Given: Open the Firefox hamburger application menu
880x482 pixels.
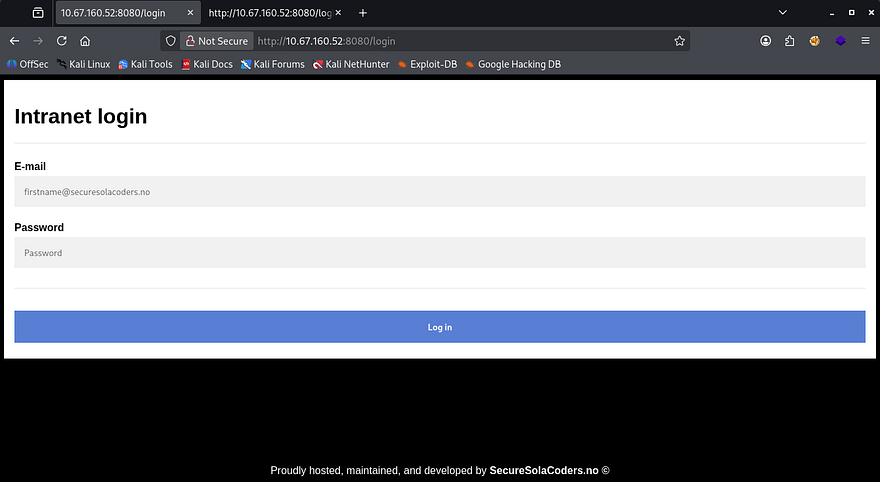Looking at the screenshot, I should tap(866, 41).
